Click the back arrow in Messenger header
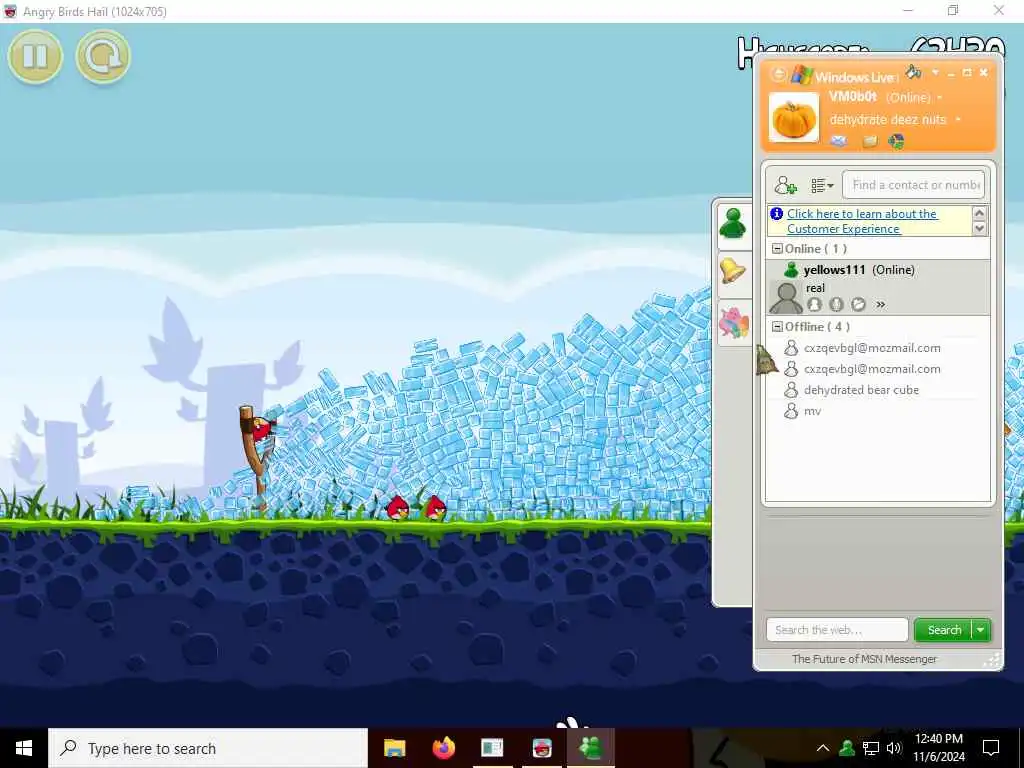This screenshot has height=768, width=1024. pyautogui.click(x=778, y=74)
